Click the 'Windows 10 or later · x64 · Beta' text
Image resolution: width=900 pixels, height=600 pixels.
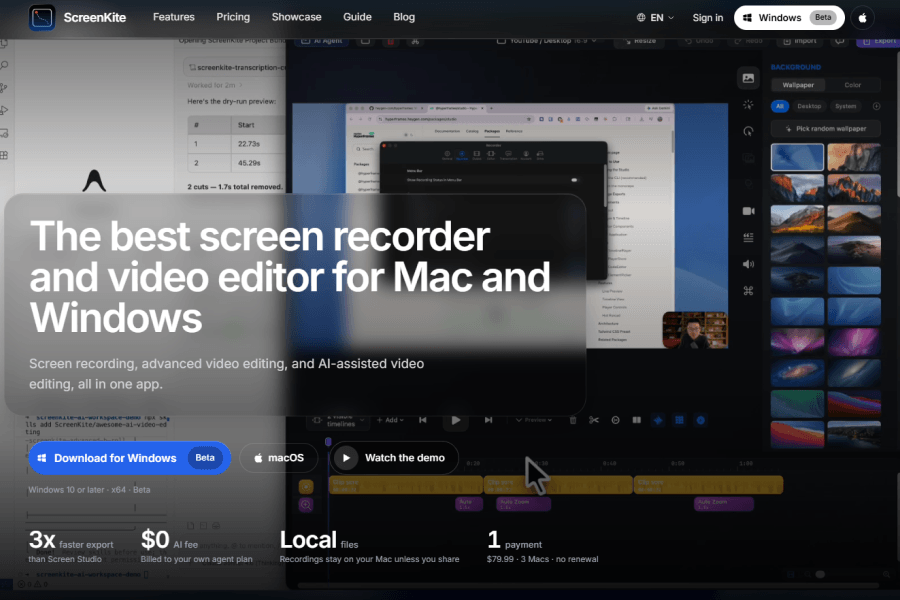click(x=89, y=490)
